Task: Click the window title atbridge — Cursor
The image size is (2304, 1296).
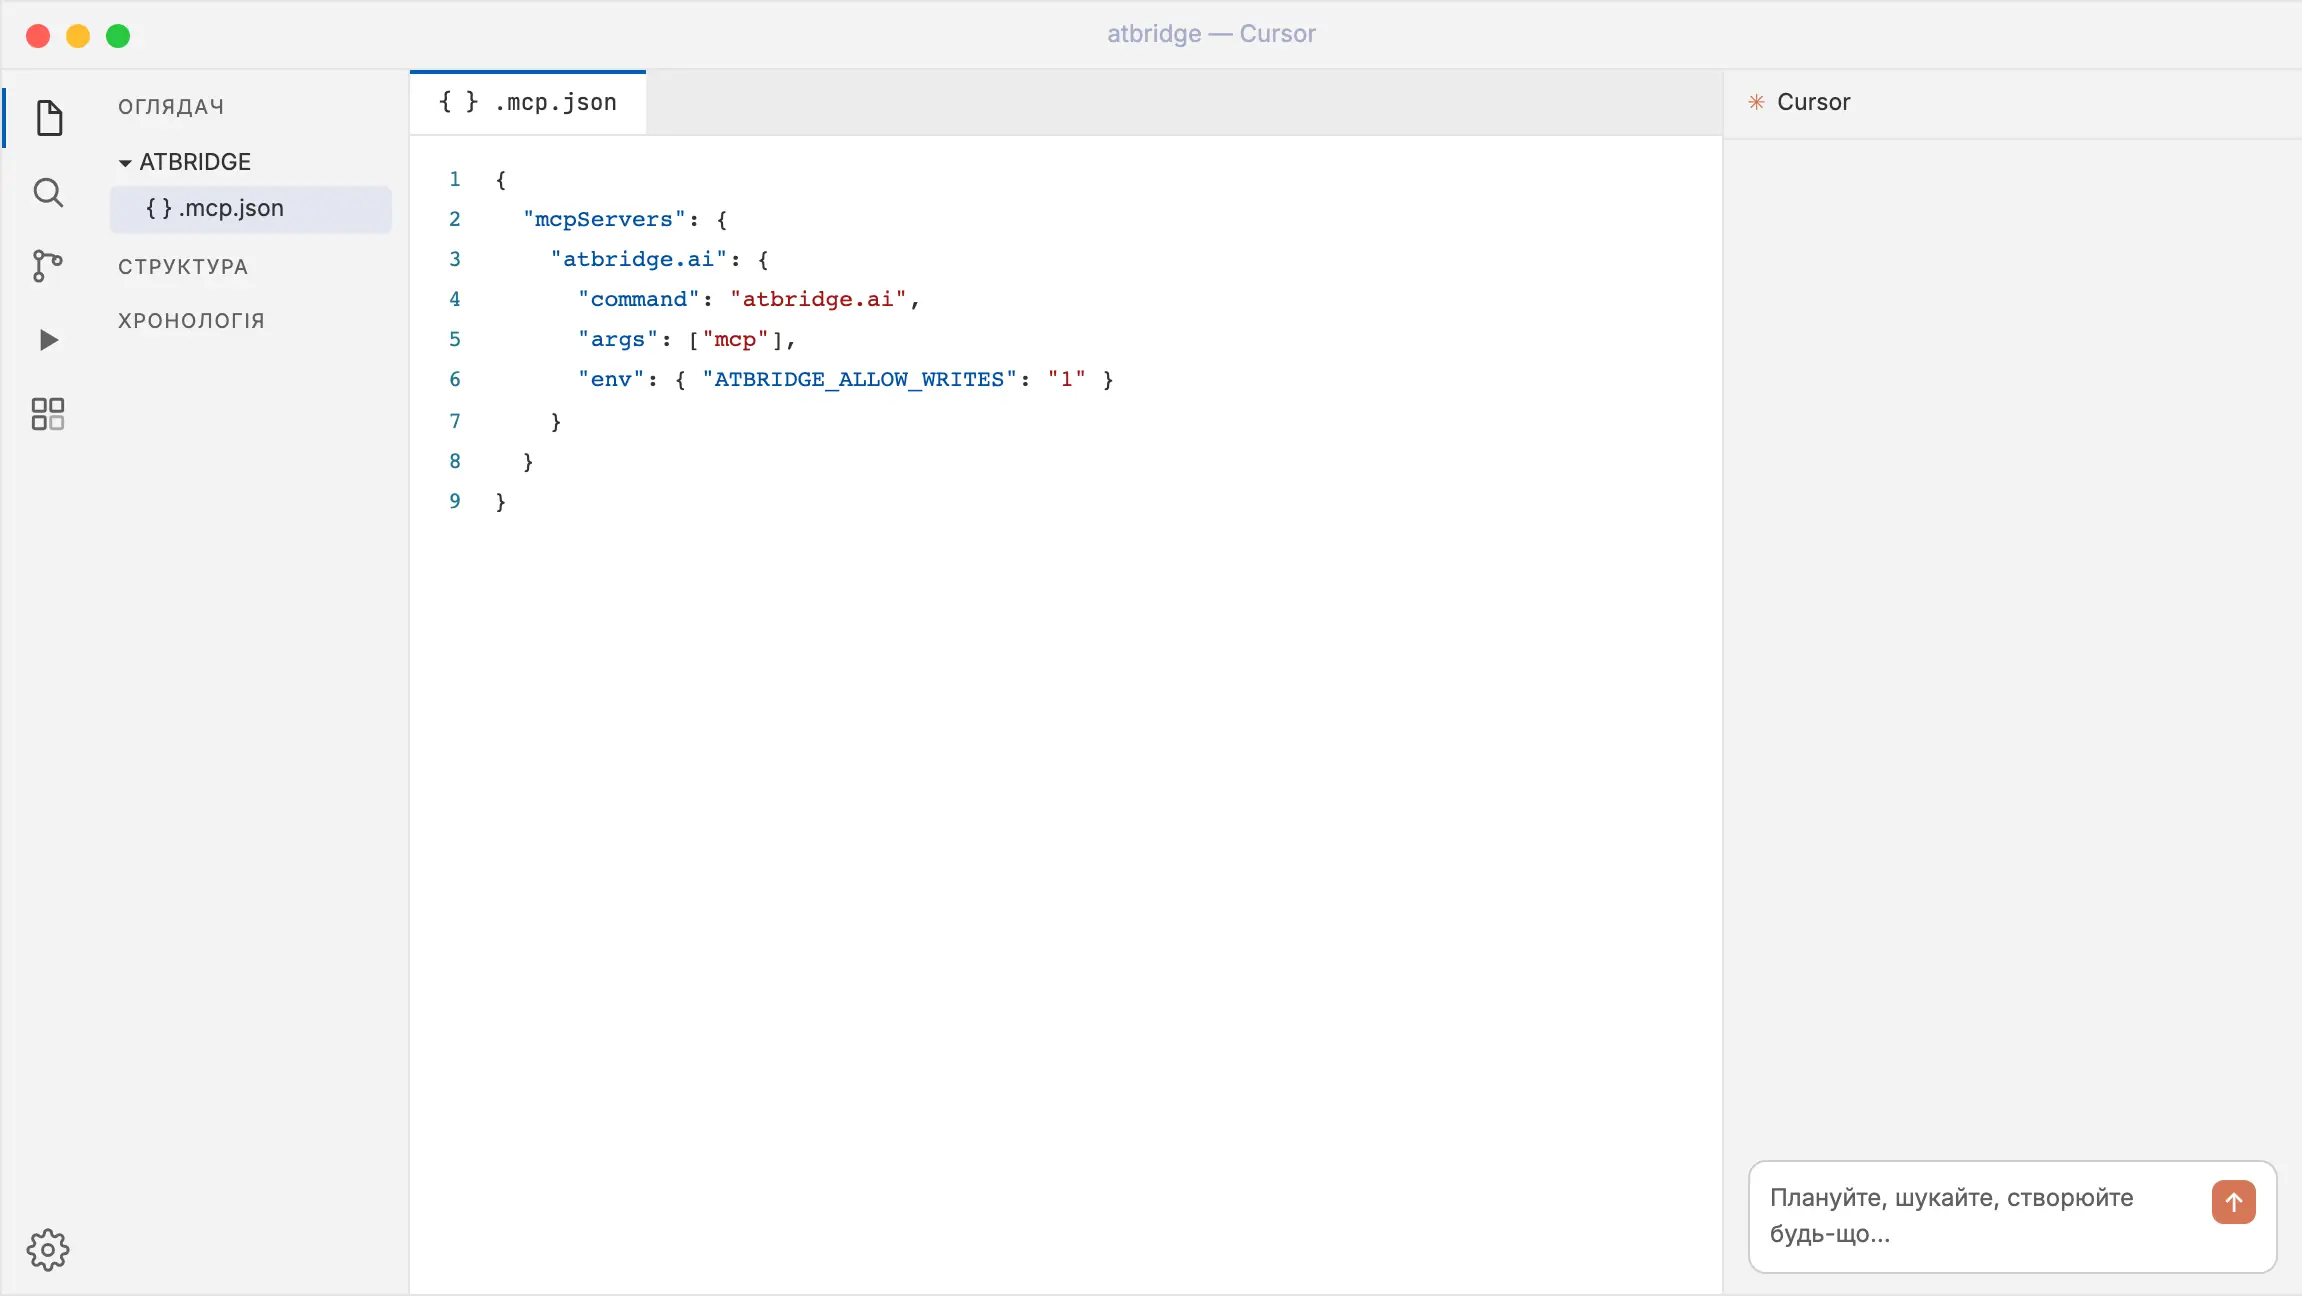Action: [1211, 34]
